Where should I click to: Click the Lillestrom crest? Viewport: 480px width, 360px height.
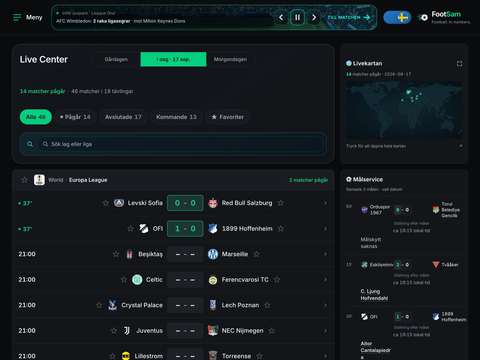pos(126,356)
